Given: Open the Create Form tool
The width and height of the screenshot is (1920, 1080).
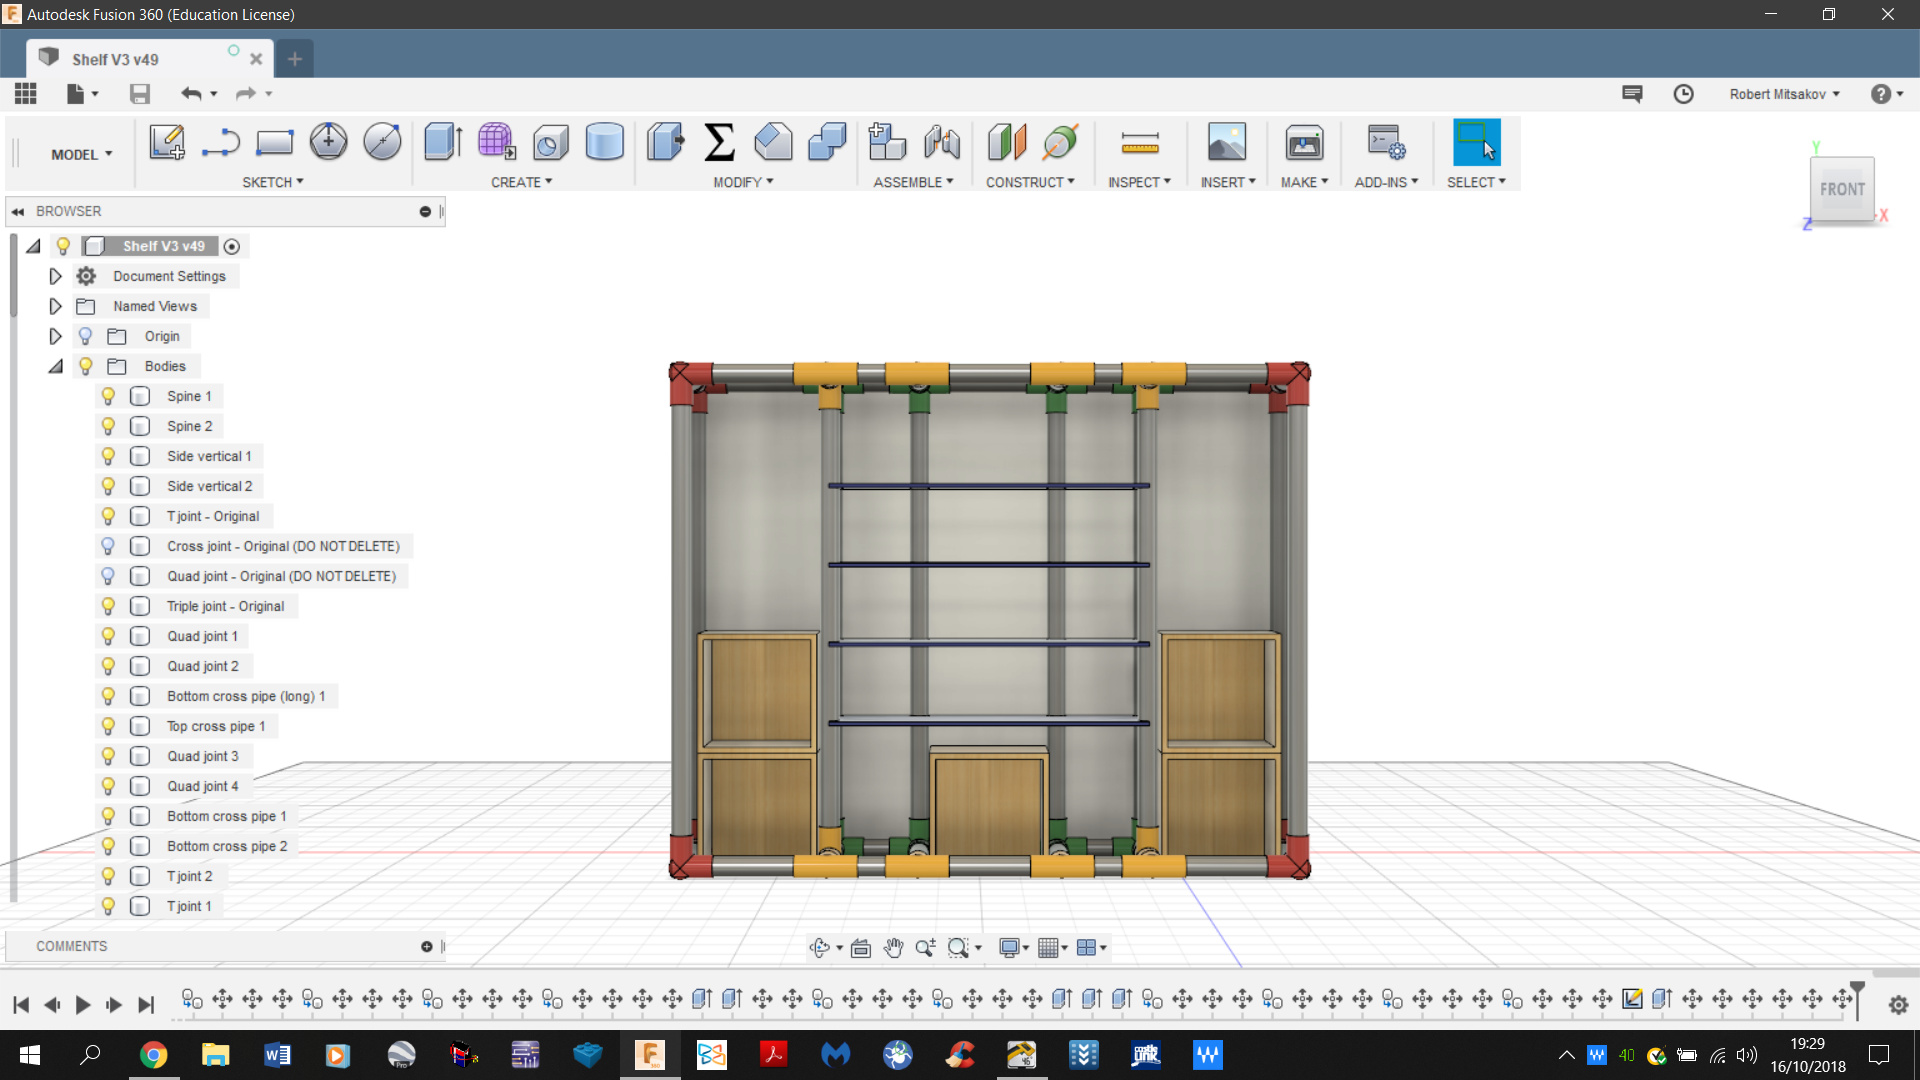Looking at the screenshot, I should click(x=496, y=142).
